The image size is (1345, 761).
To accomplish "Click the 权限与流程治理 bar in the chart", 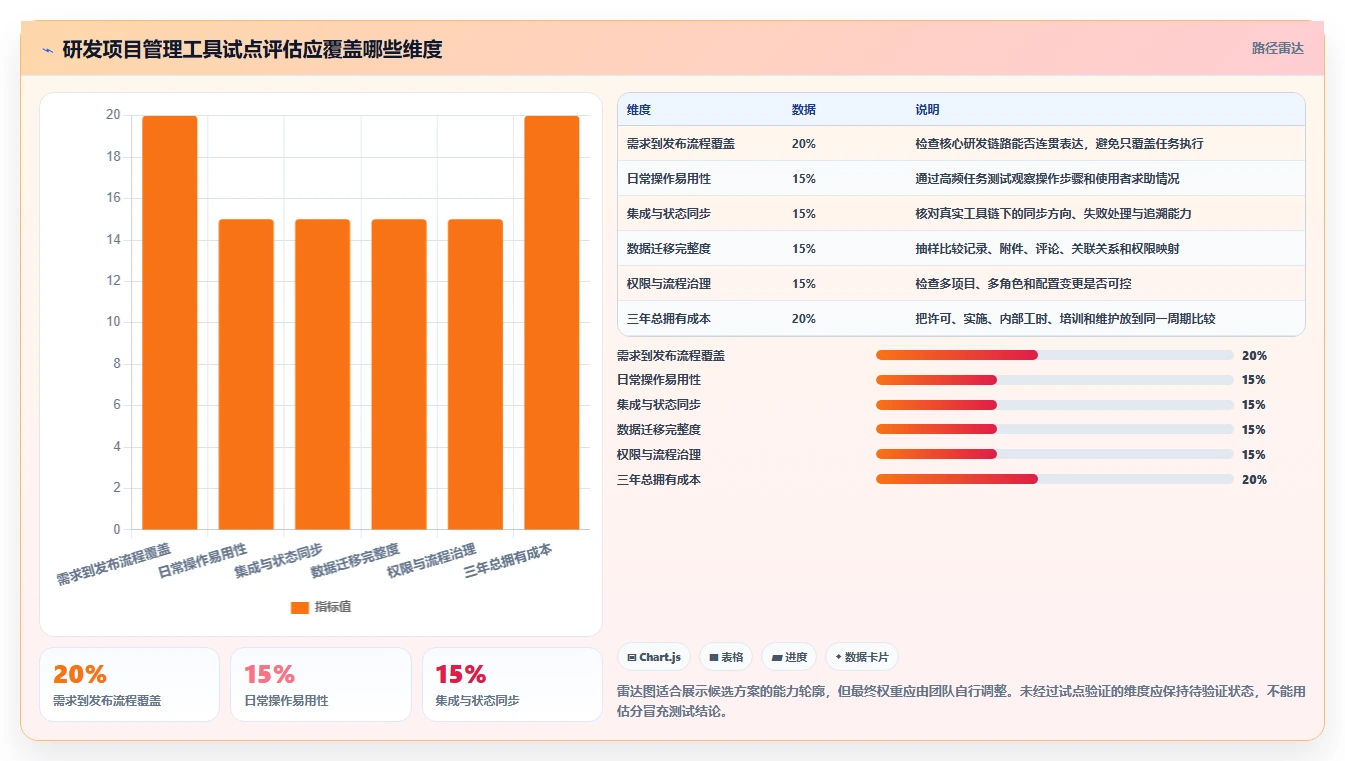I will [x=475, y=374].
